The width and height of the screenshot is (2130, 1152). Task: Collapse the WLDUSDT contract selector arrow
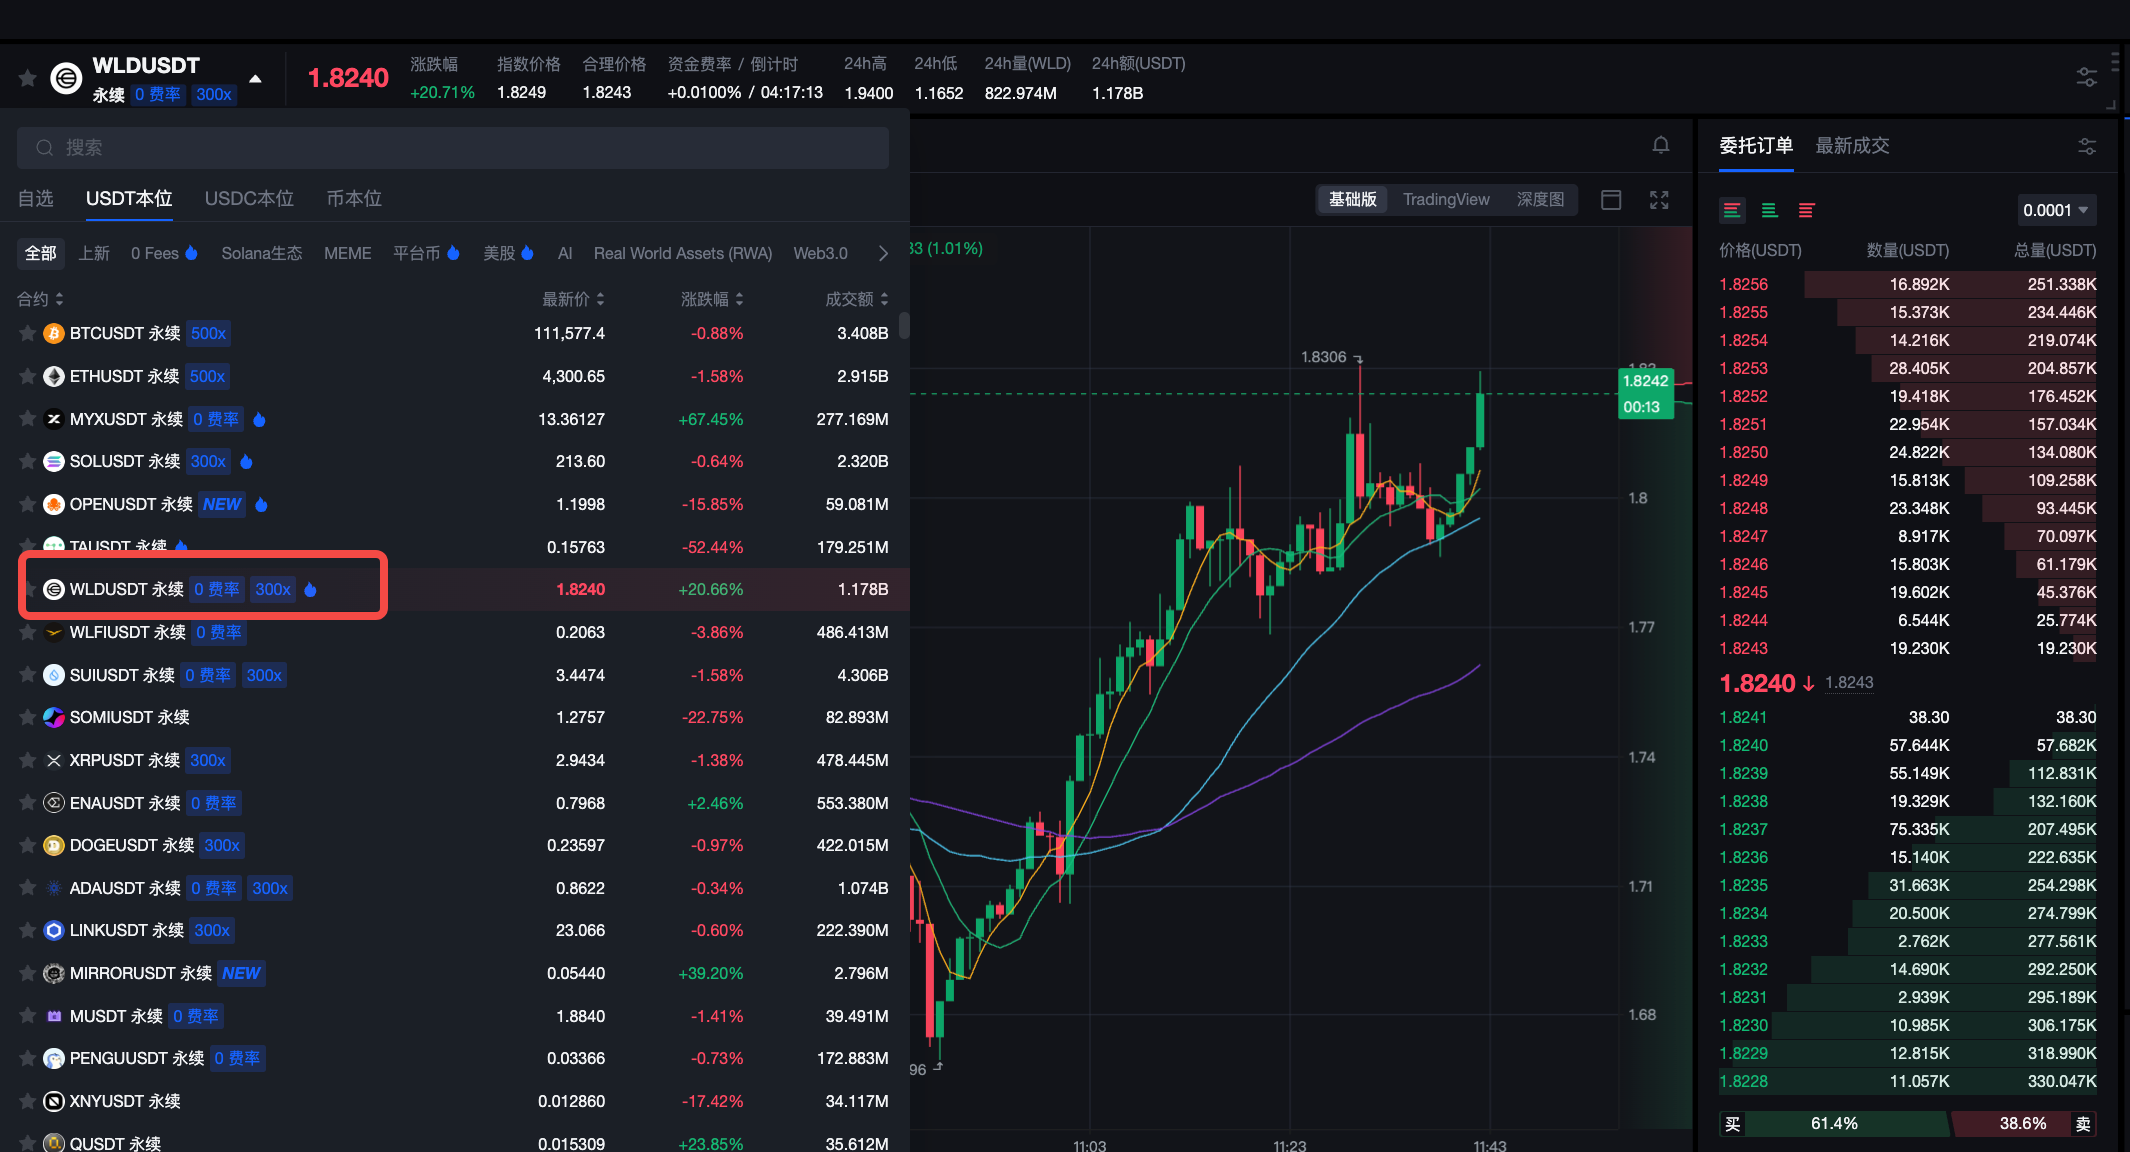[x=256, y=78]
